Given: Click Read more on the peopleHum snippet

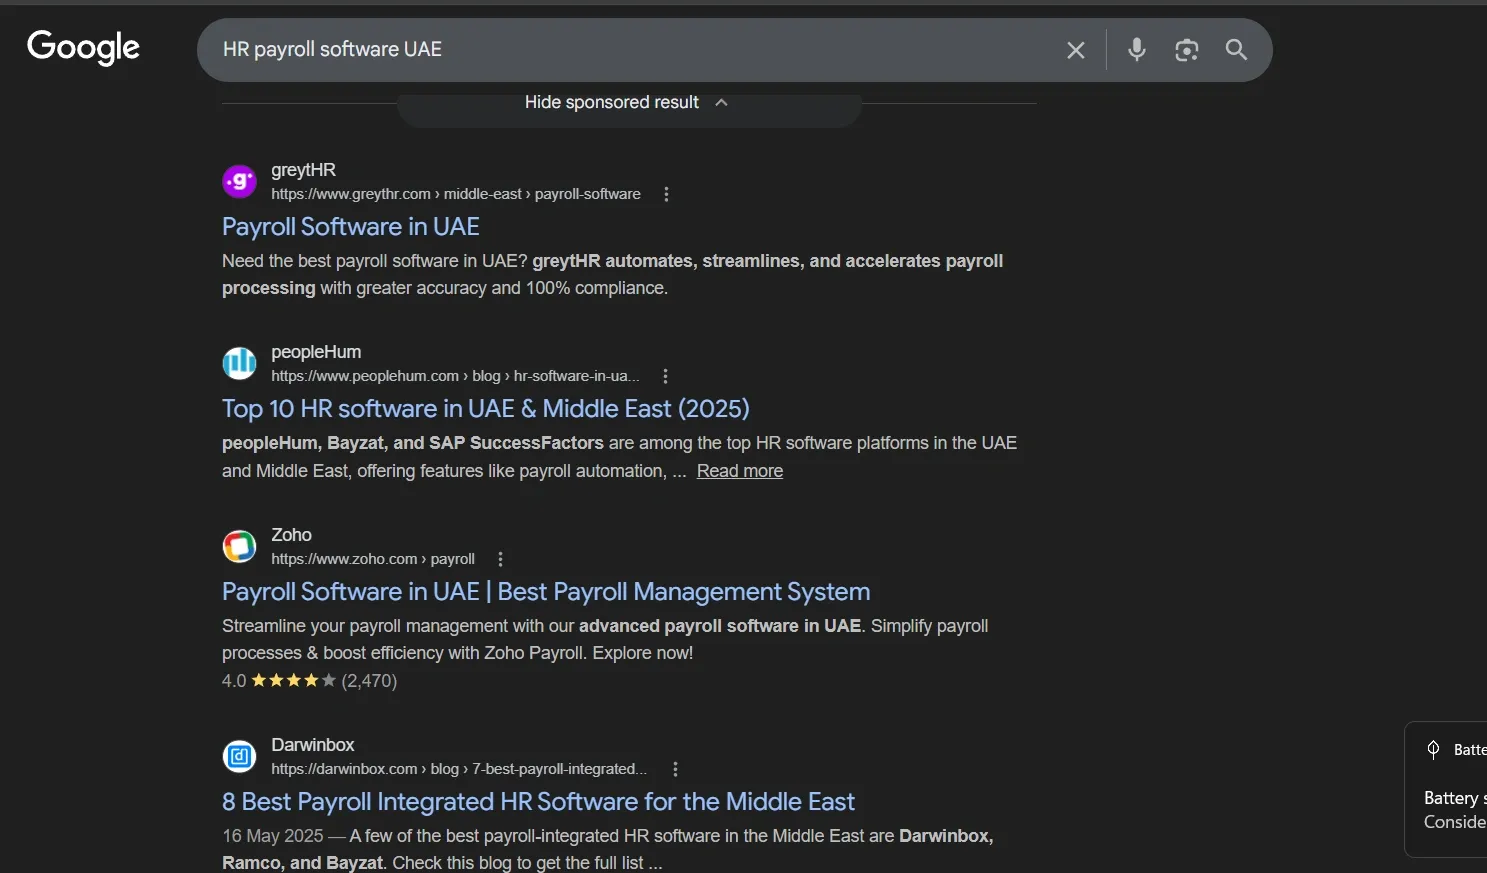Looking at the screenshot, I should point(739,470).
